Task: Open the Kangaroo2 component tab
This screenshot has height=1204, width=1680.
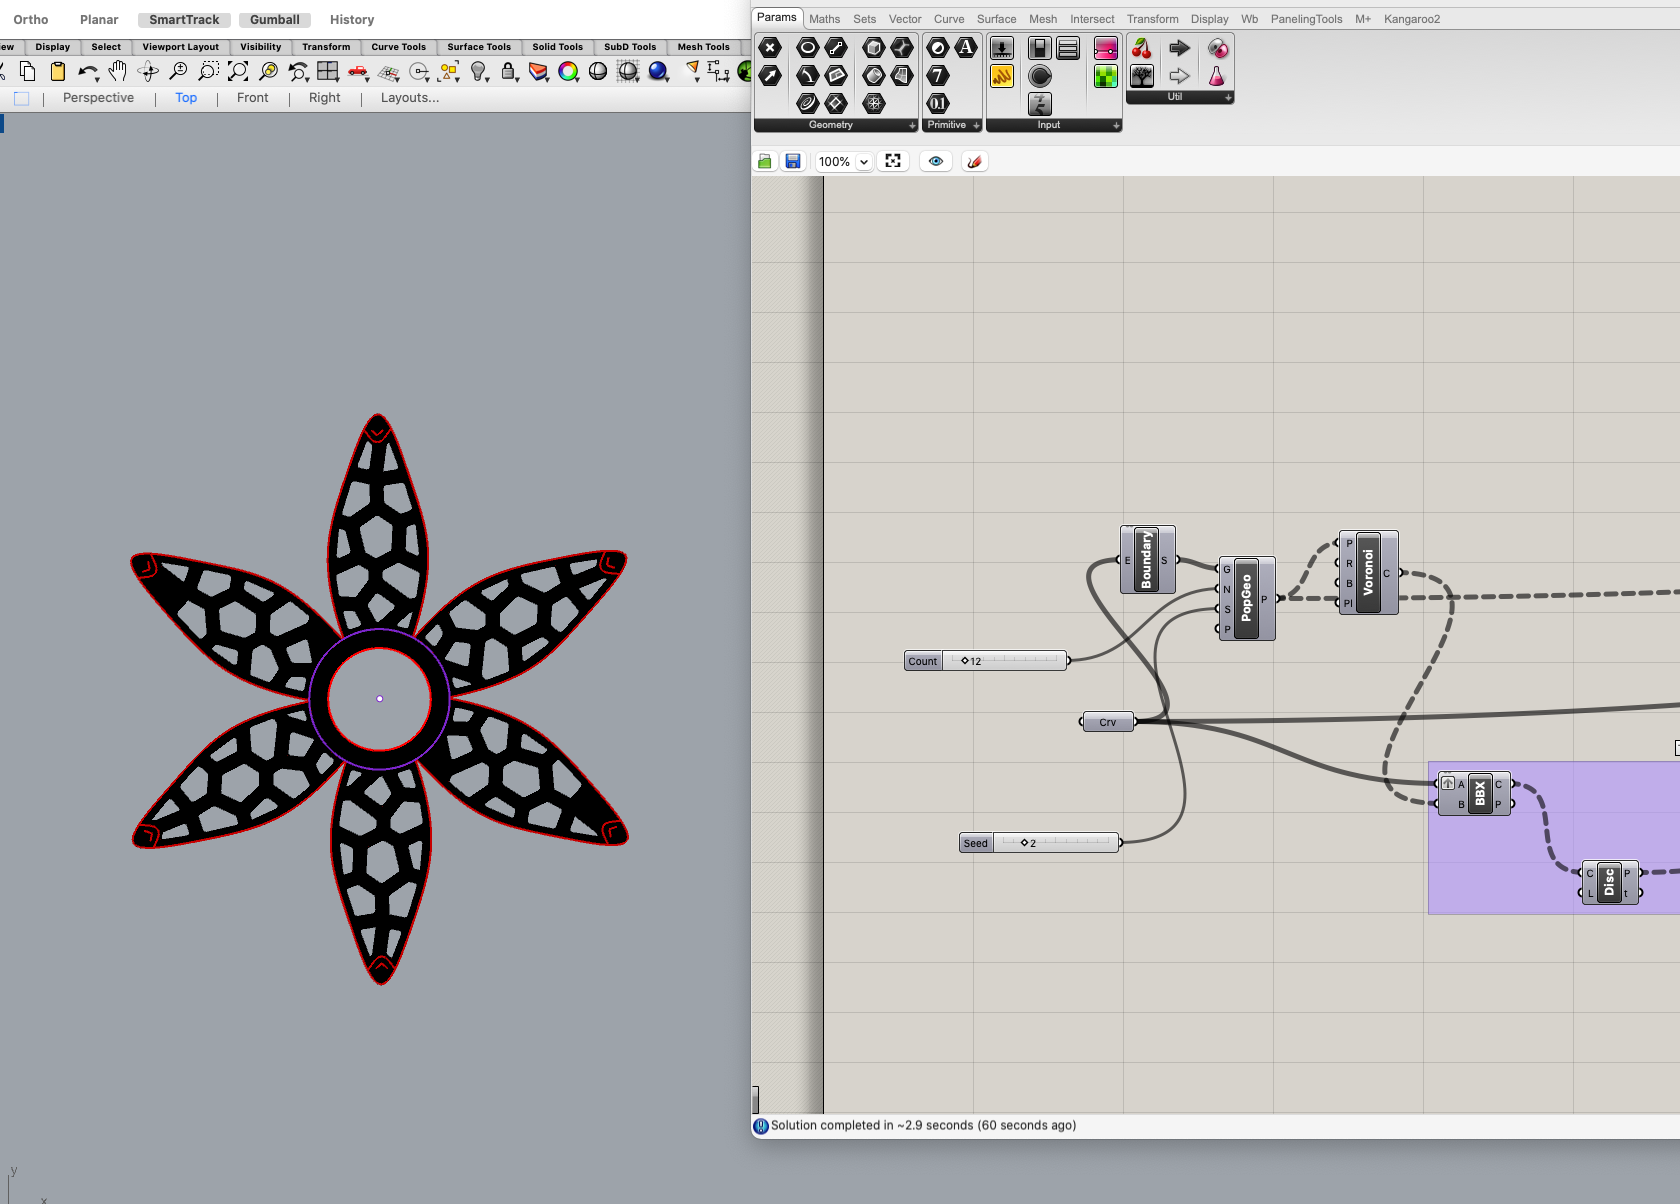Action: (1412, 19)
